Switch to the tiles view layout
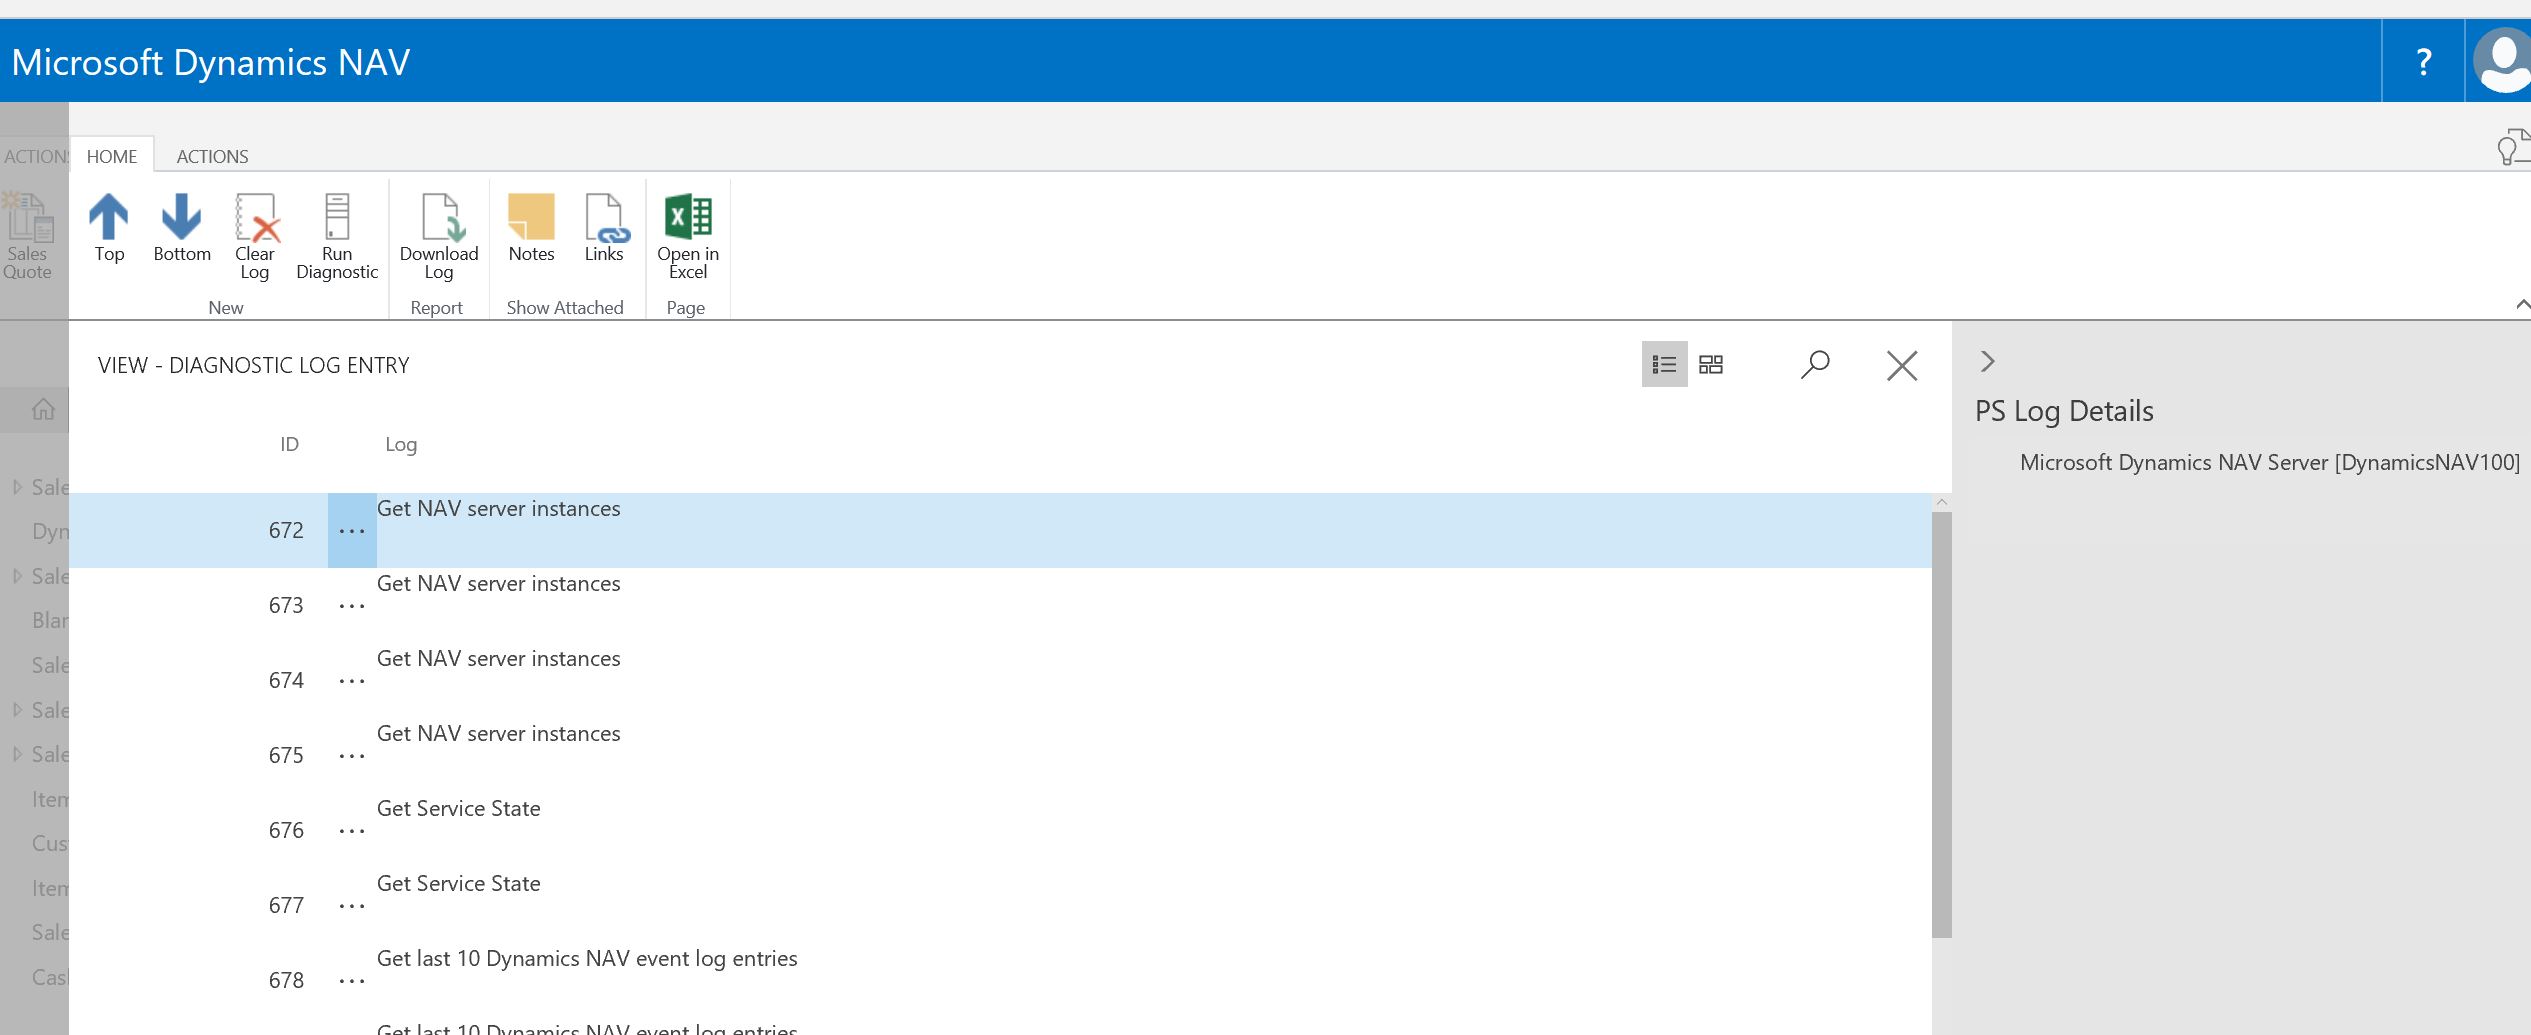 1711,364
